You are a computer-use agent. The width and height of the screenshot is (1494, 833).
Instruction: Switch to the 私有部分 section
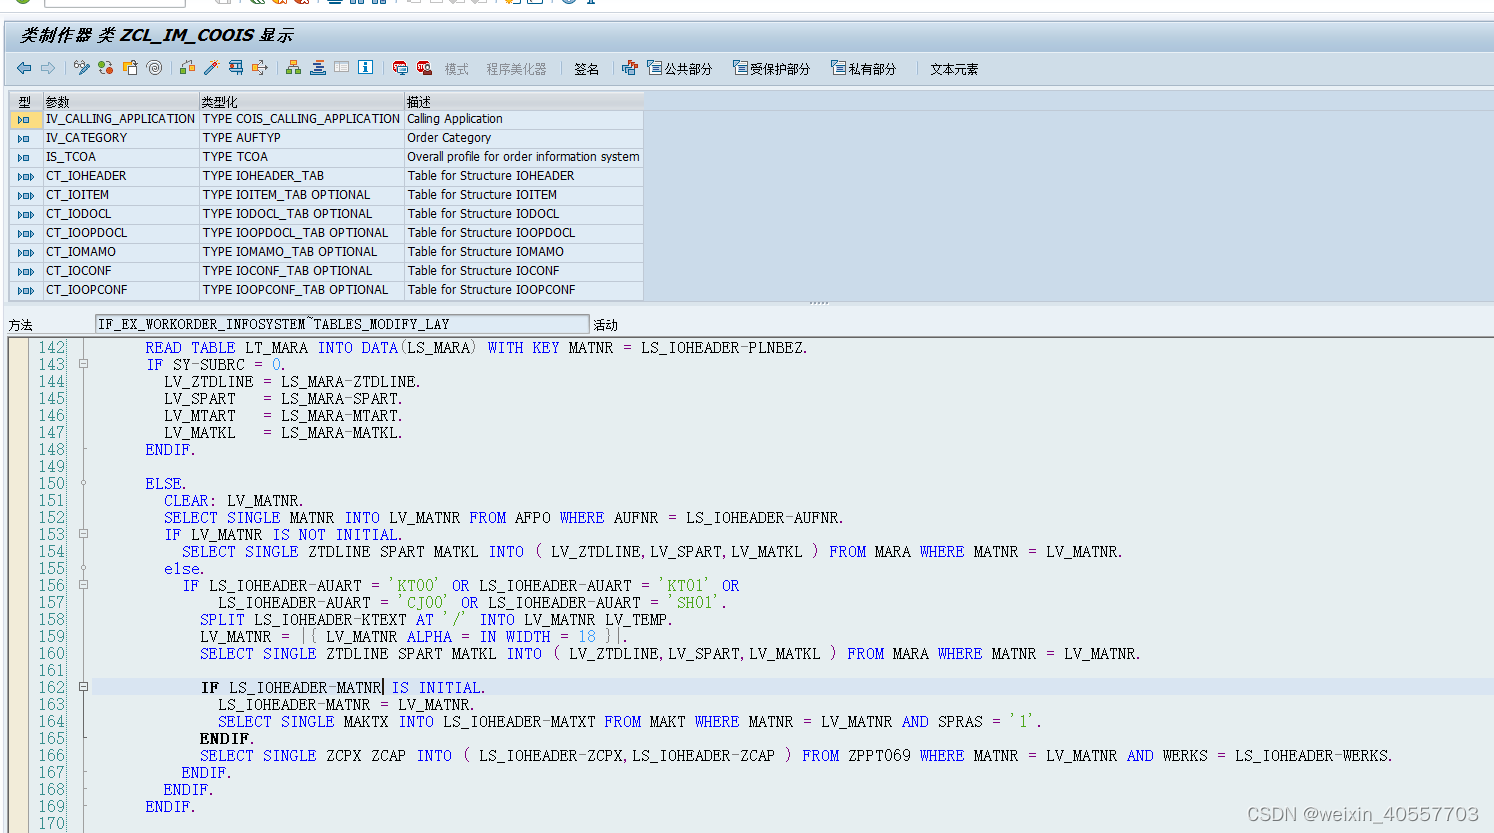coord(864,68)
